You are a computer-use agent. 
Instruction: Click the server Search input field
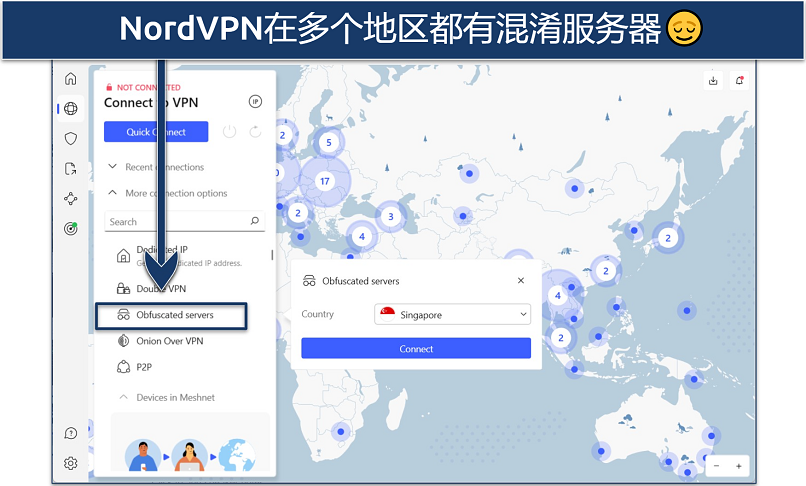click(177, 222)
